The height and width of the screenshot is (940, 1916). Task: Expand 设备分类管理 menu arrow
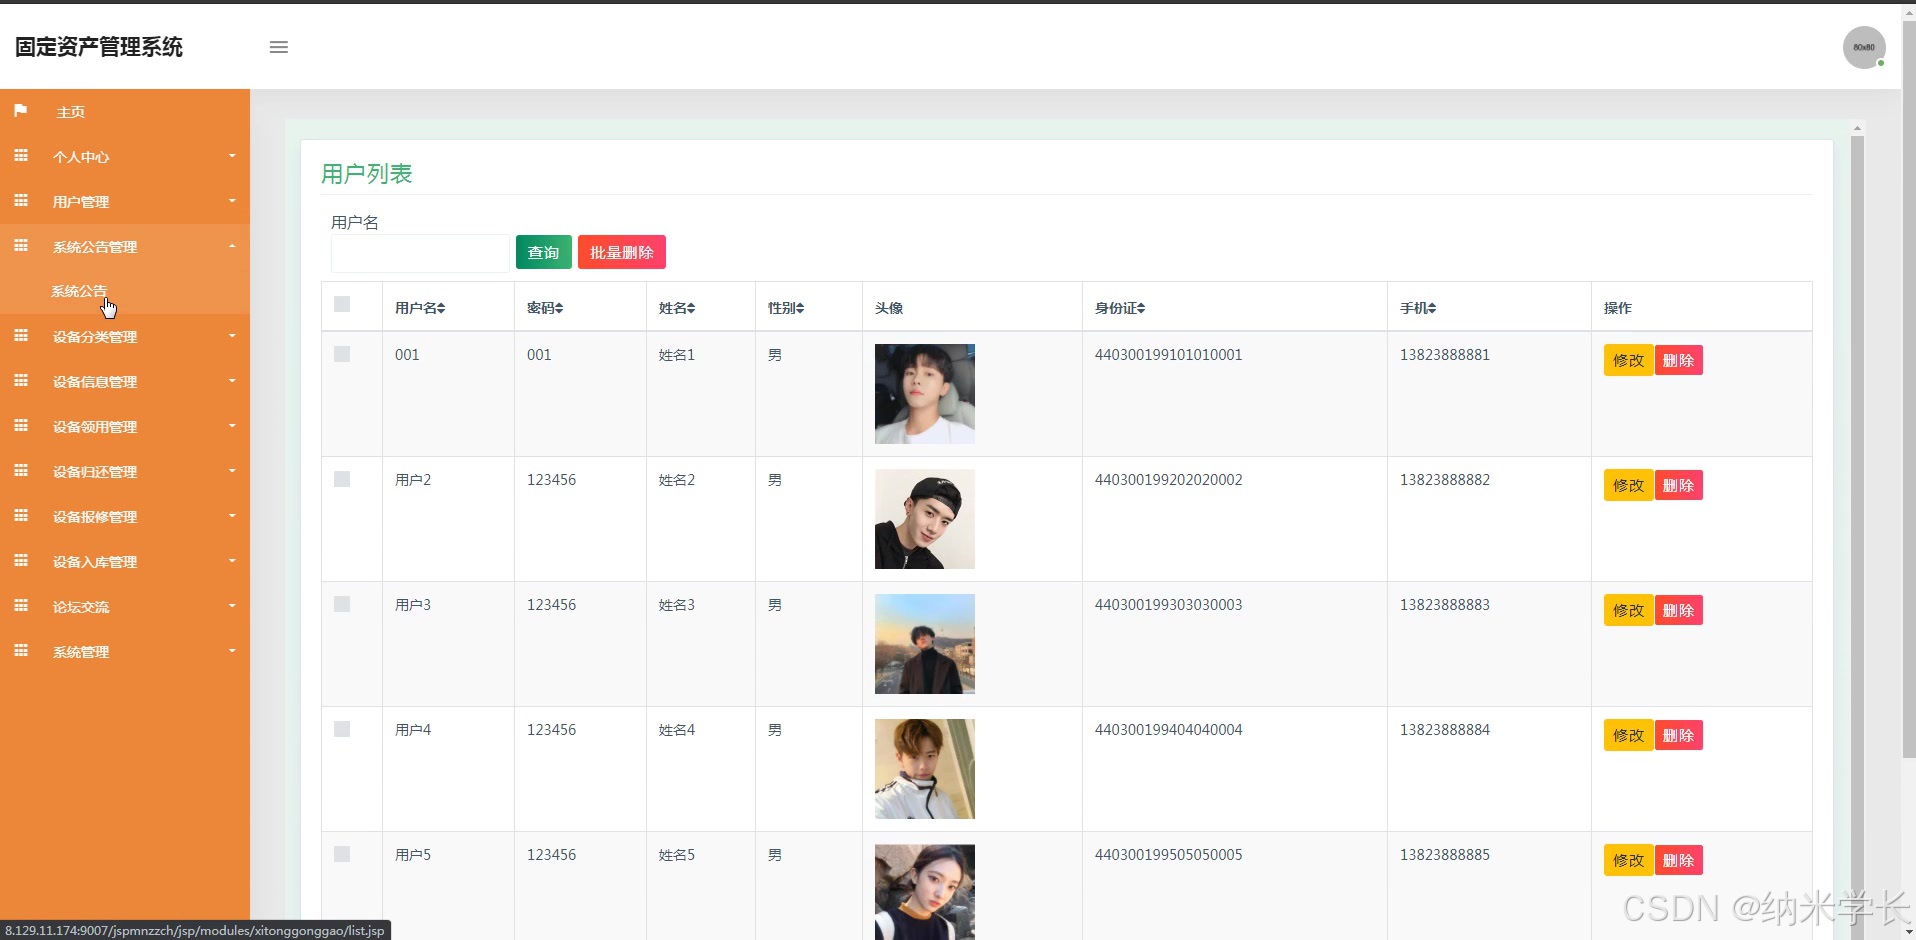click(x=232, y=335)
